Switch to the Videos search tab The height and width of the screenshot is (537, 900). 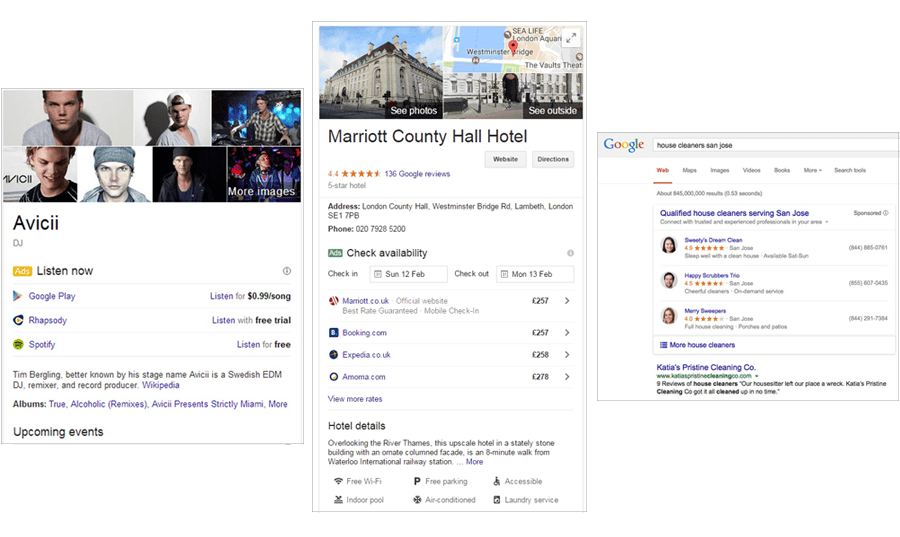(x=751, y=170)
